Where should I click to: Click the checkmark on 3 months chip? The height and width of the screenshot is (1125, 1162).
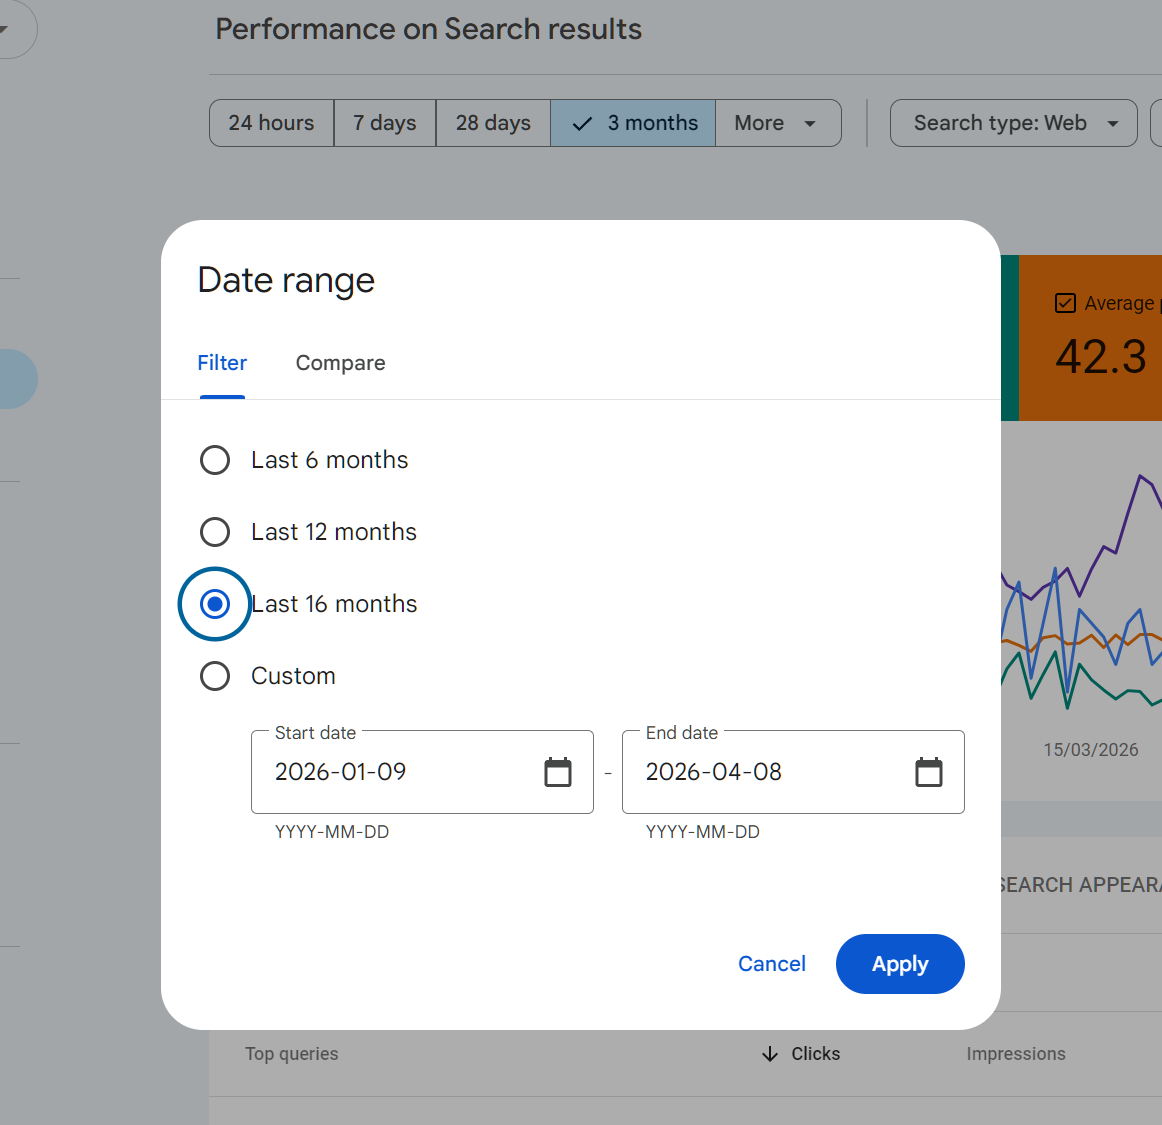(x=582, y=124)
